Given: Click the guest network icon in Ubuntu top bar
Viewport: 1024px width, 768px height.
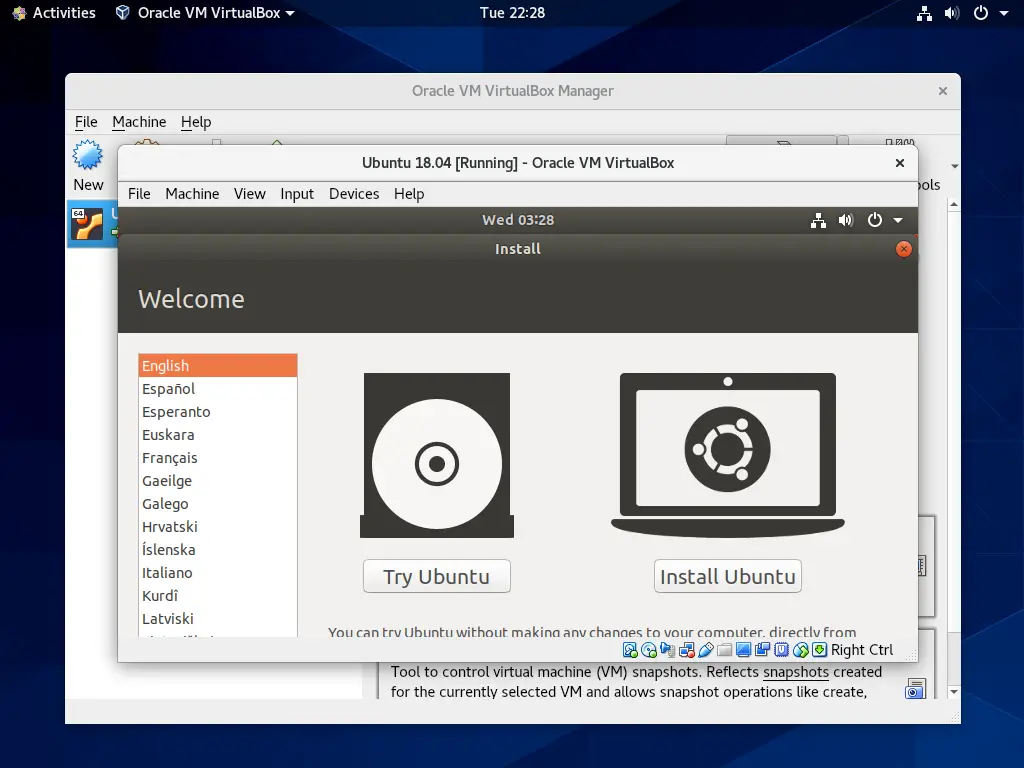Looking at the screenshot, I should point(818,220).
